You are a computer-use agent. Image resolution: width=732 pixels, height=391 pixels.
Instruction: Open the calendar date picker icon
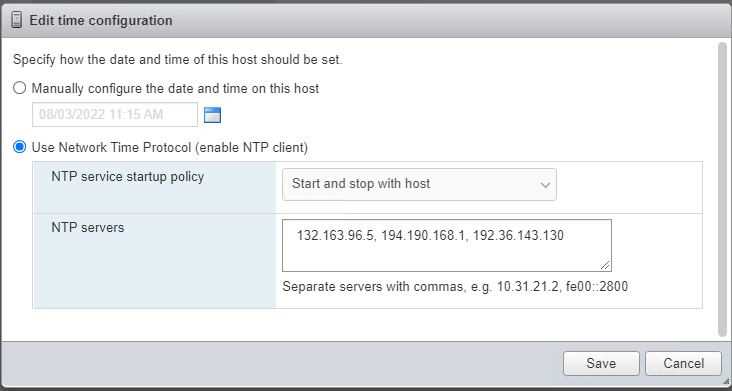coord(212,115)
